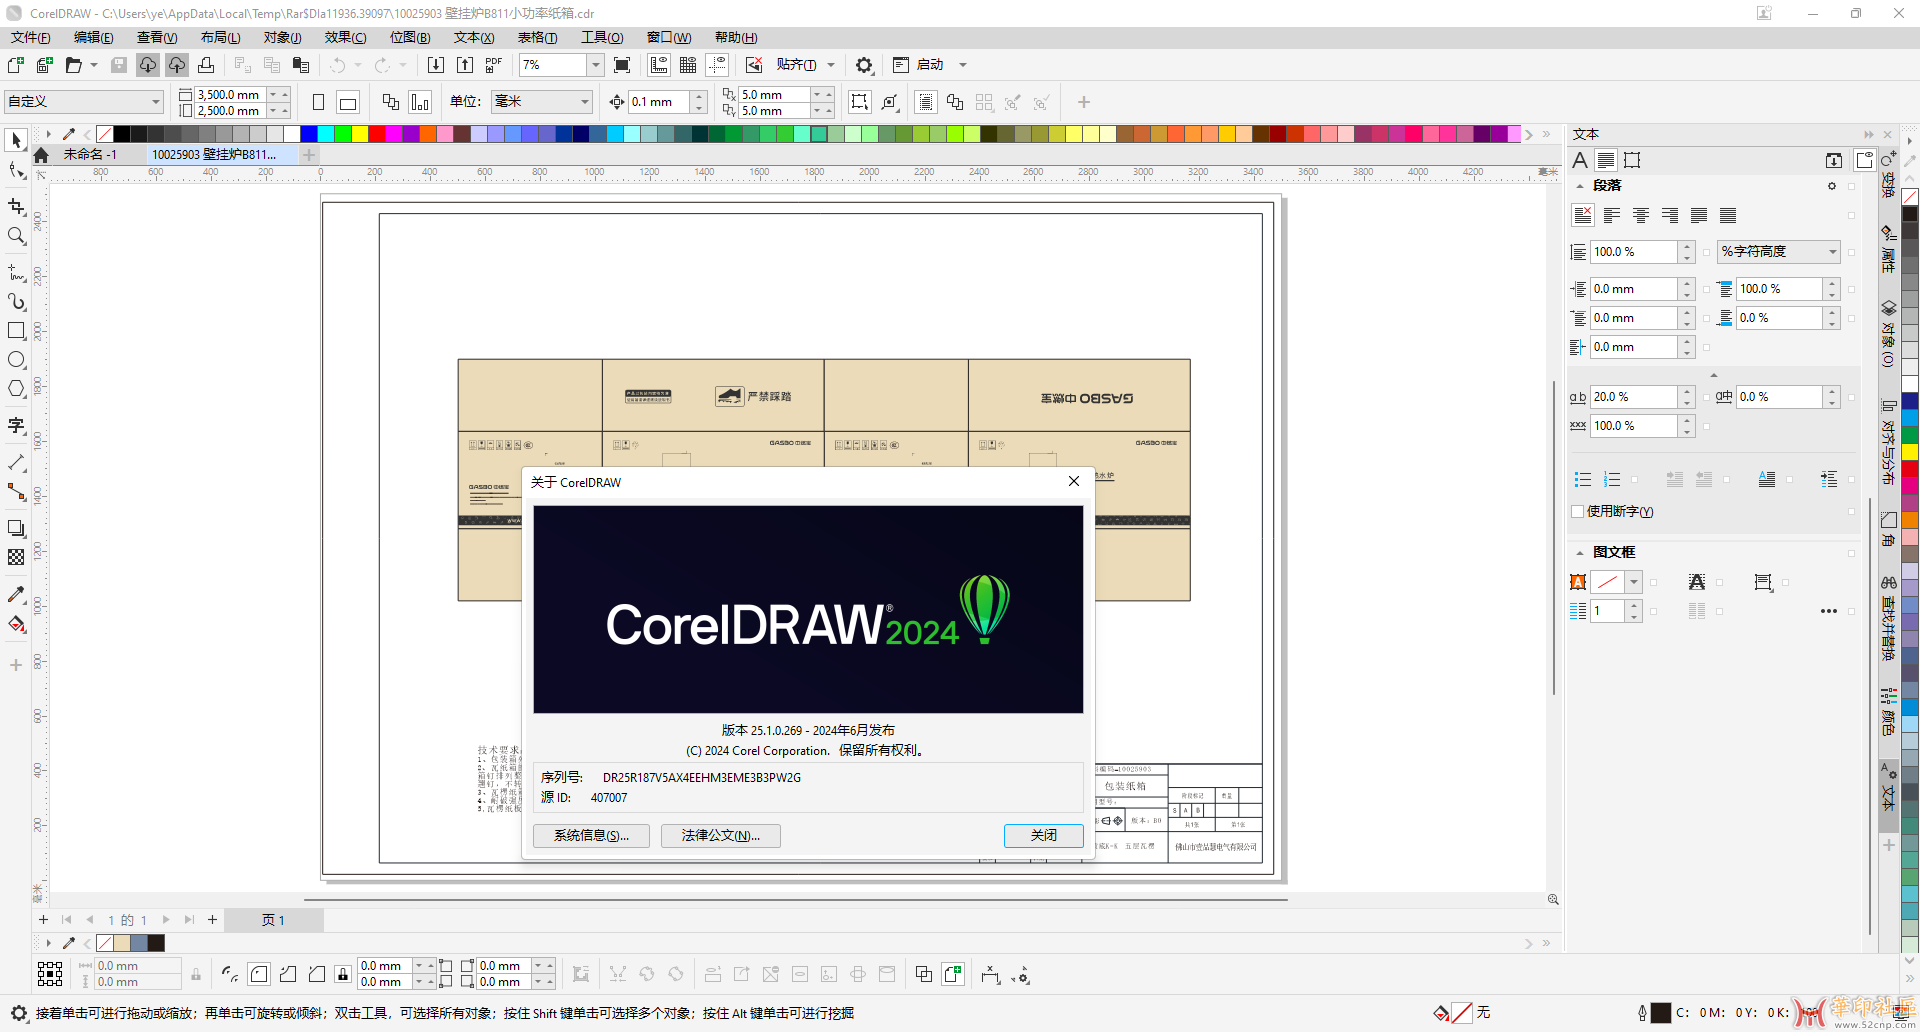Switch to the 未命名 -1 document tab

pos(90,155)
